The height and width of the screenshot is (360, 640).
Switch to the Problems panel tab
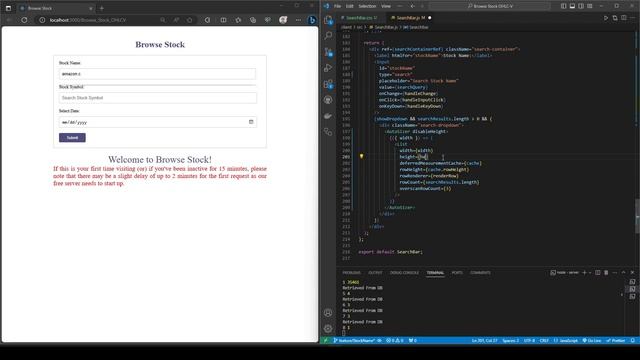click(x=351, y=273)
